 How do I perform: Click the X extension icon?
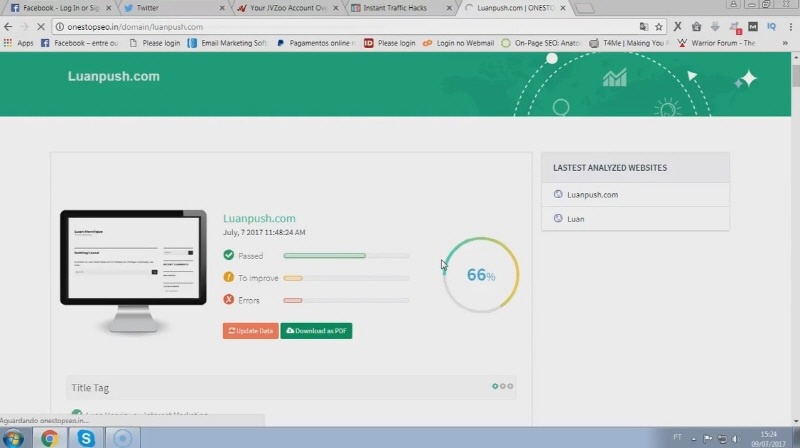678,27
